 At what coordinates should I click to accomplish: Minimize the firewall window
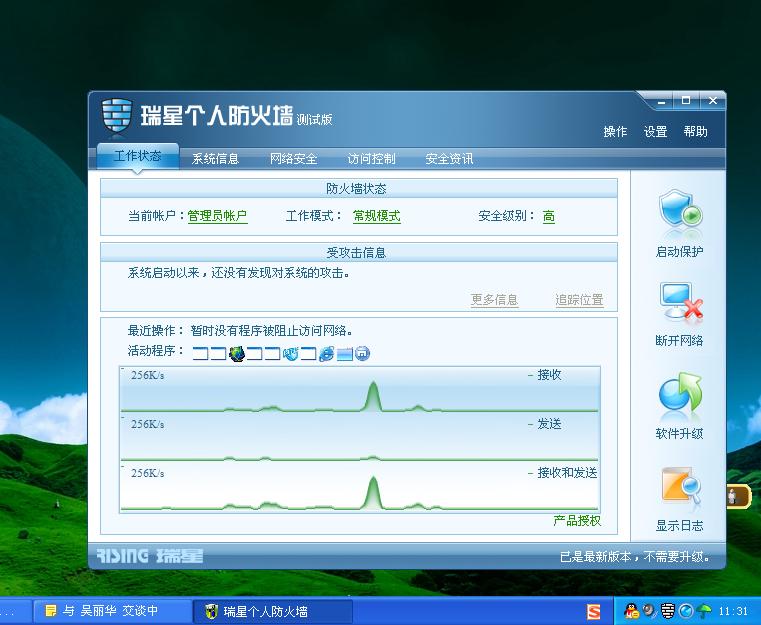tap(662, 101)
